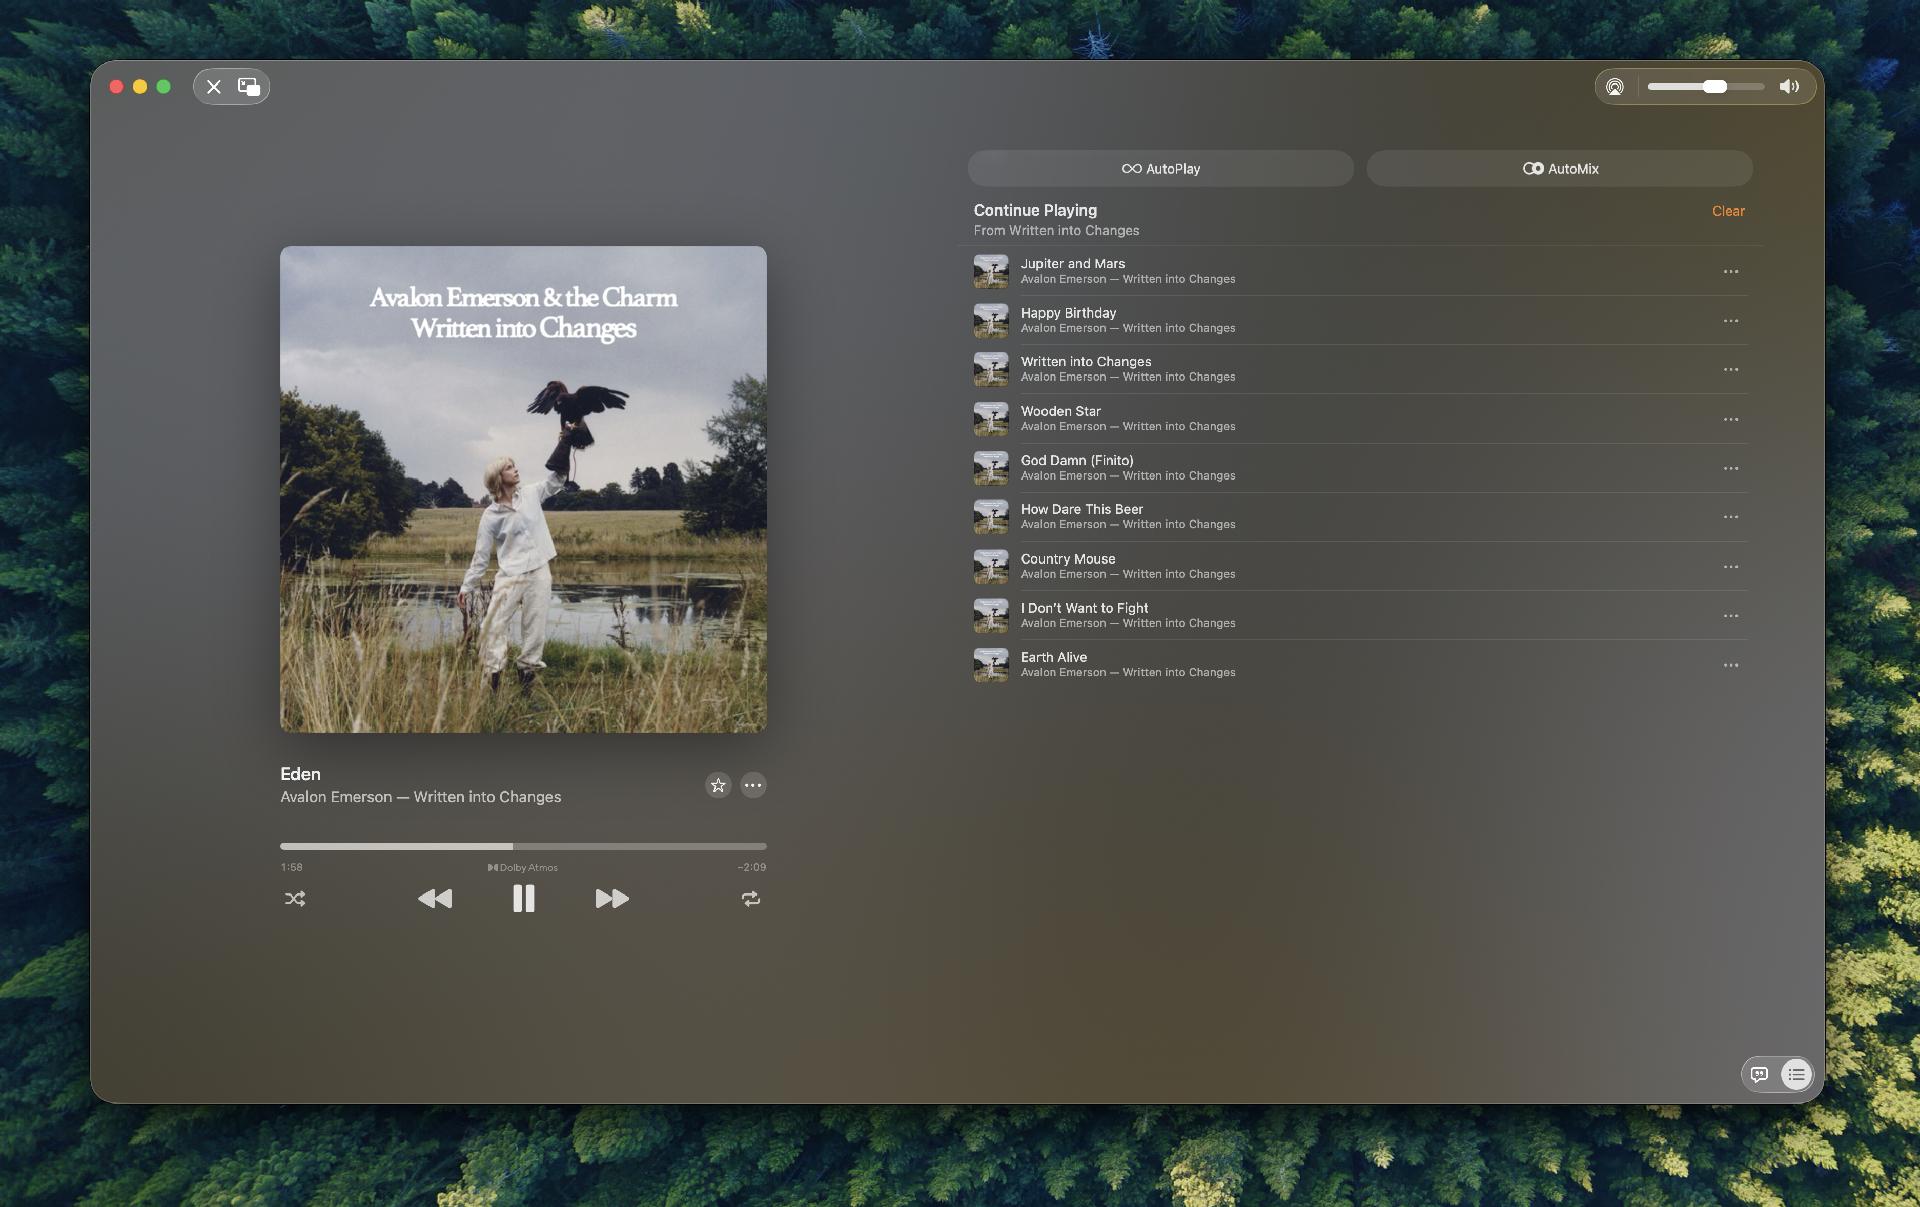Image resolution: width=1920 pixels, height=1207 pixels.
Task: Play Jupiter and Mars from queue
Action: pos(1360,271)
